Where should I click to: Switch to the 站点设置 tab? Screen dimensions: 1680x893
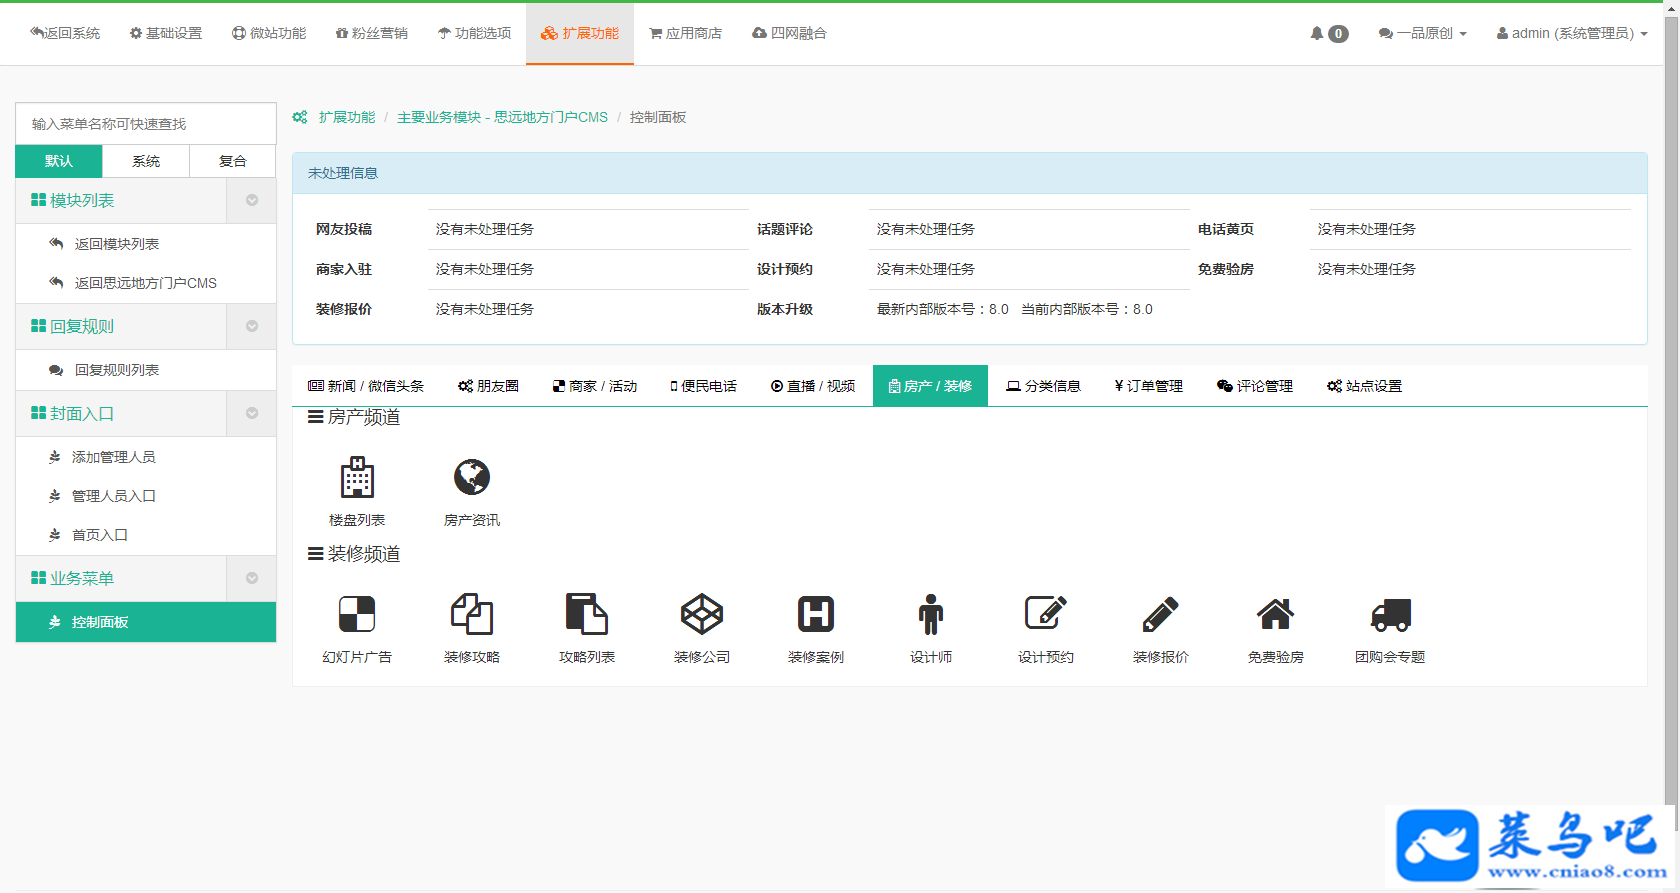pyautogui.click(x=1365, y=386)
